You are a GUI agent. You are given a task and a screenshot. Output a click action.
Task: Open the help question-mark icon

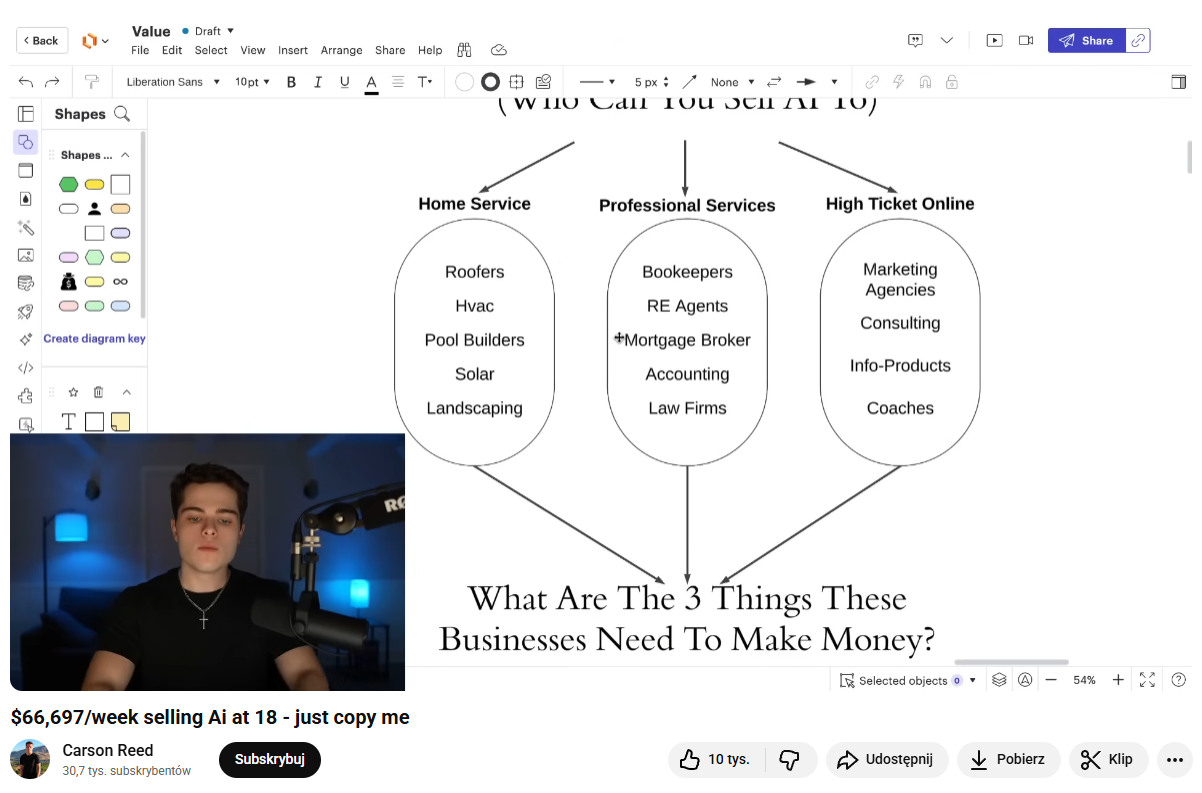1178,680
